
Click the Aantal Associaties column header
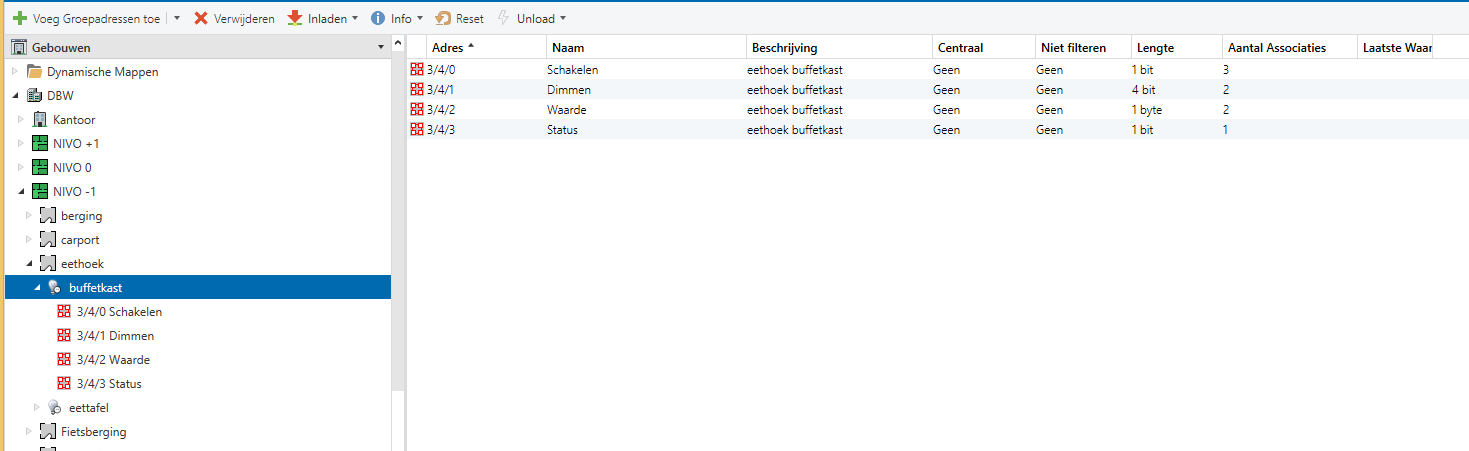[x=1276, y=47]
